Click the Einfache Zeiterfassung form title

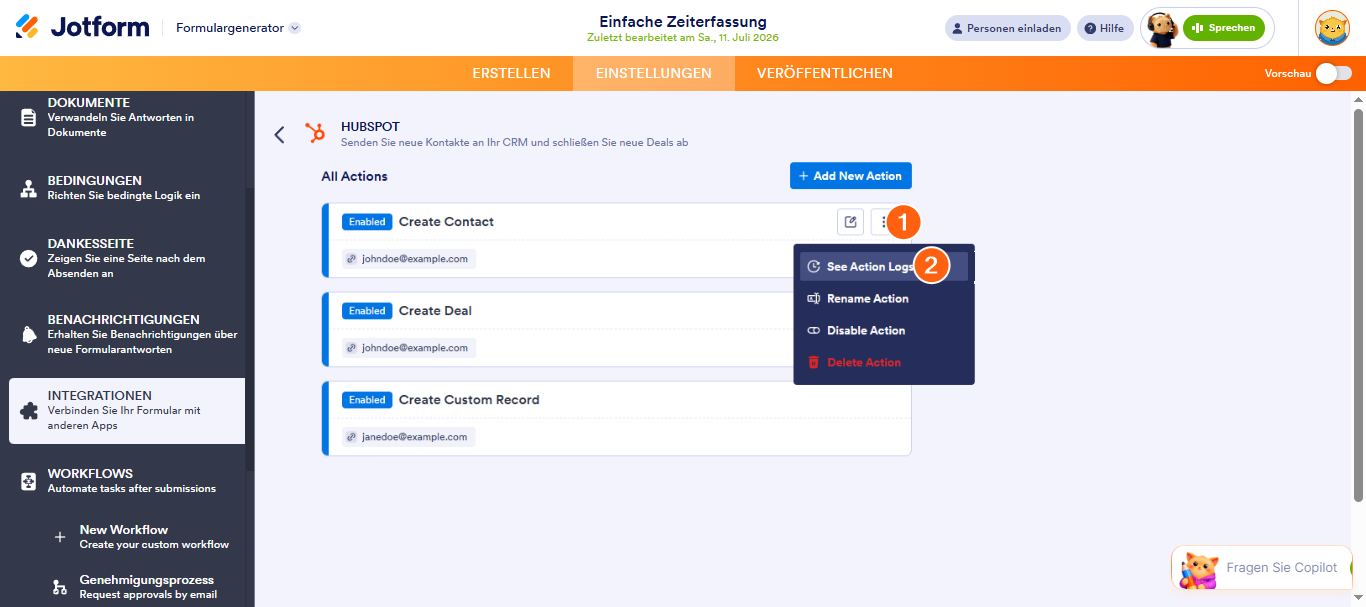[x=683, y=21]
